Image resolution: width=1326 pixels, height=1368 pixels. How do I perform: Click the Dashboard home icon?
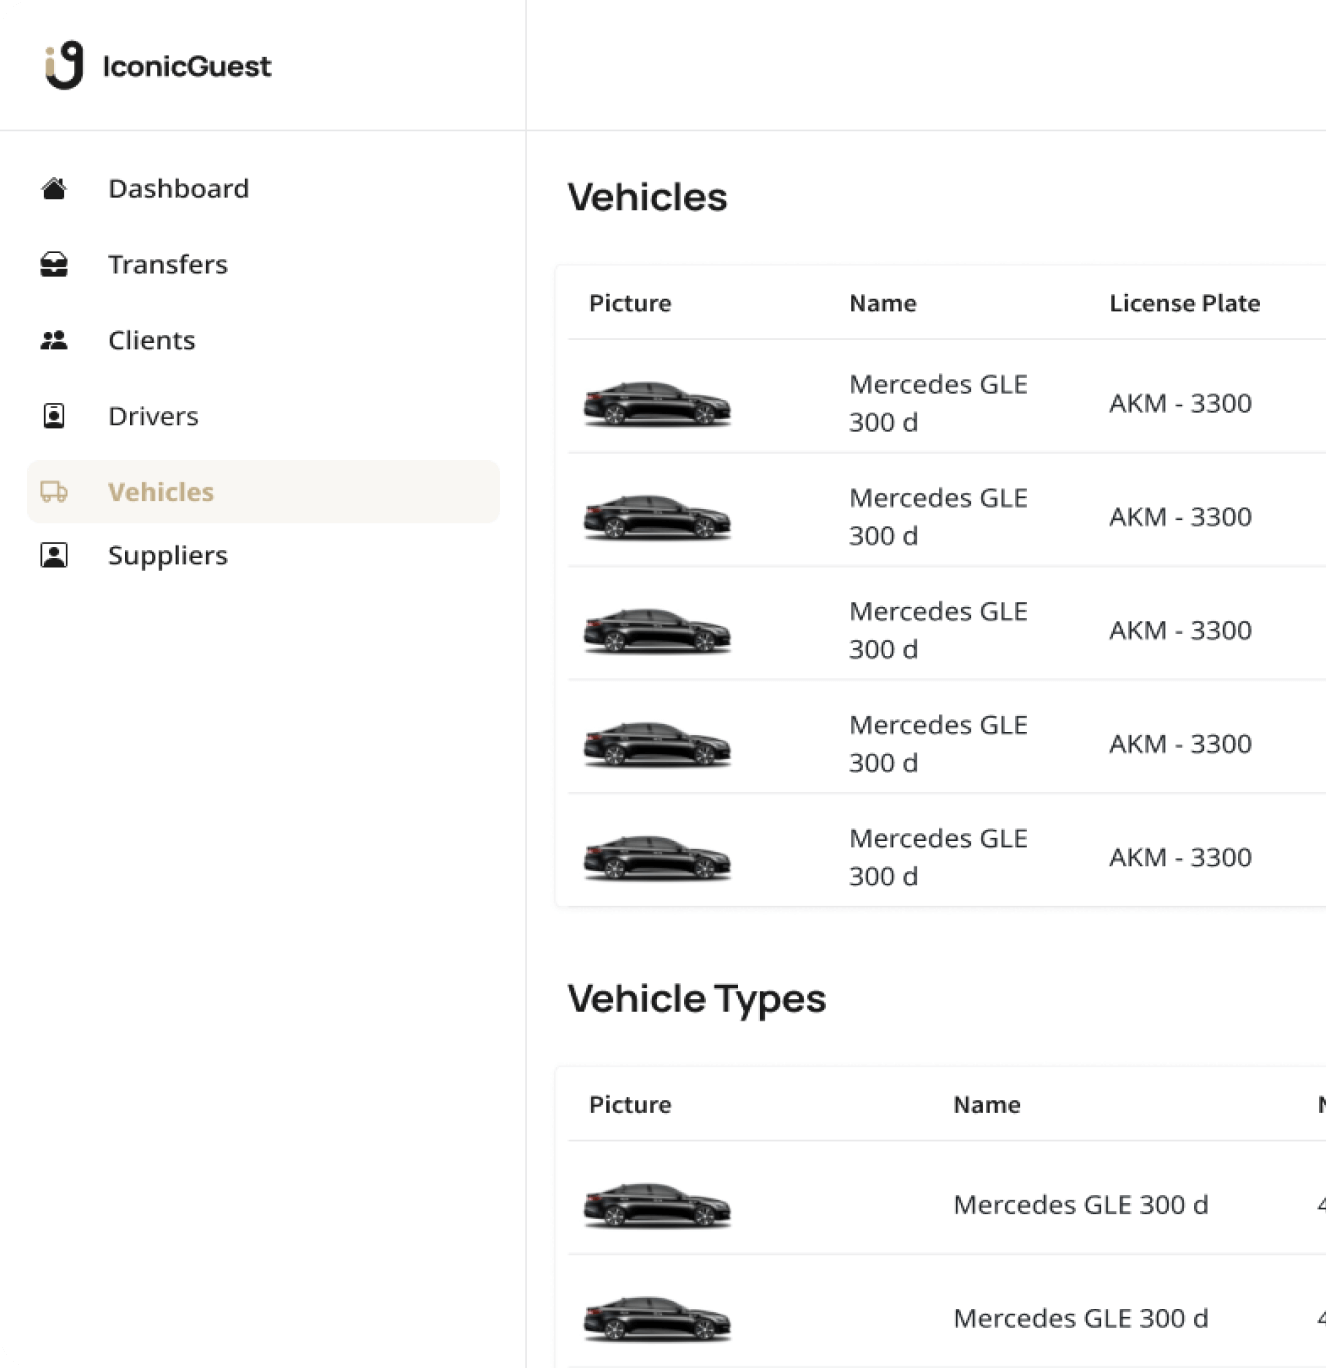54,189
